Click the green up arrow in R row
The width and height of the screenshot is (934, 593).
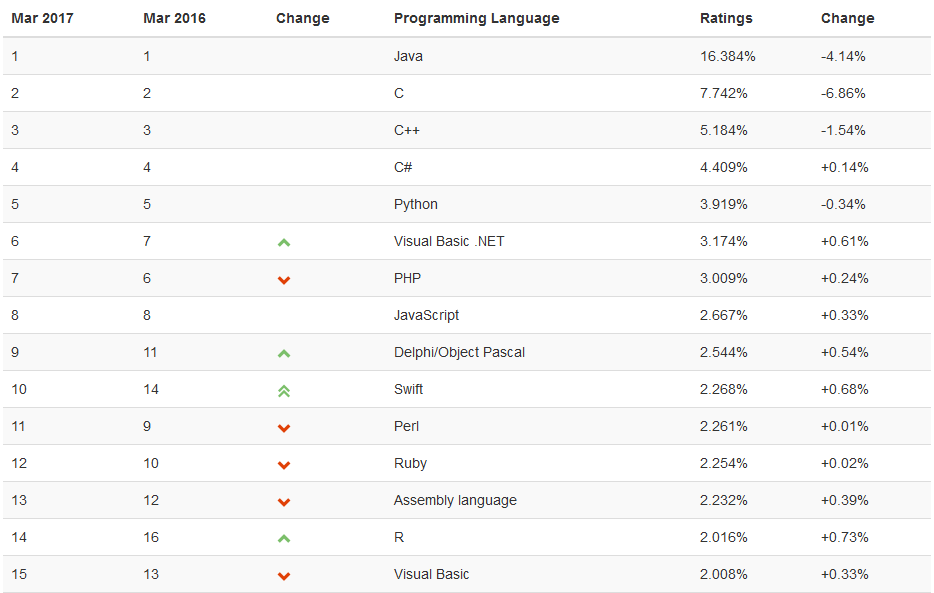coord(284,539)
